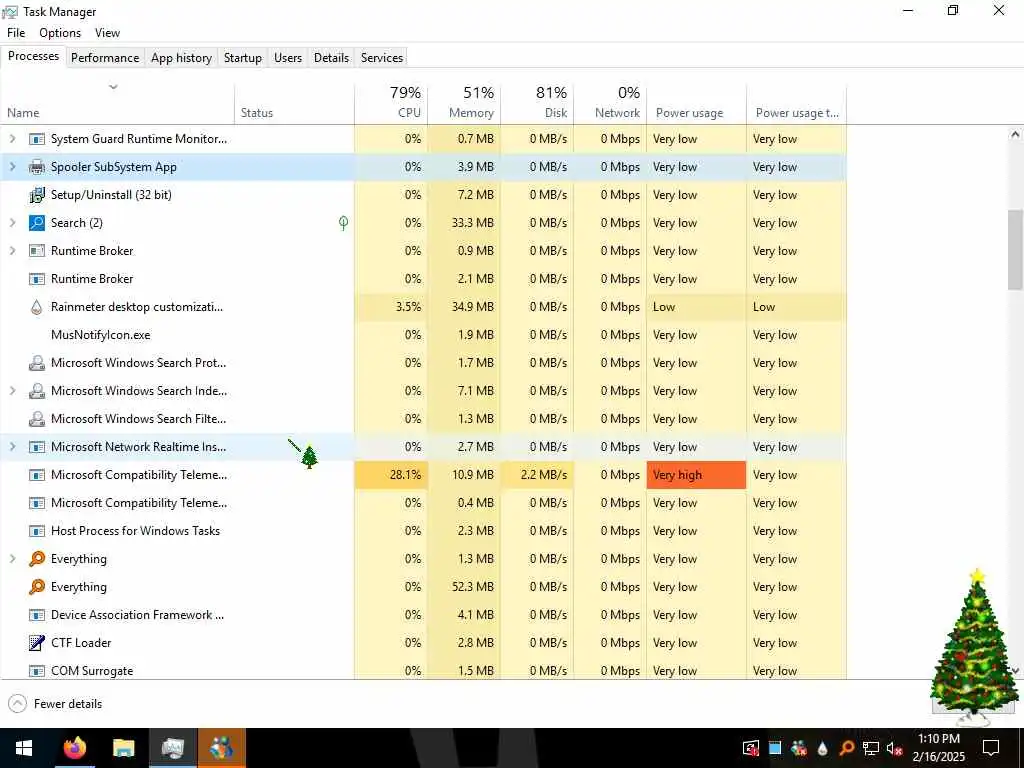This screenshot has height=768, width=1024.
Task: Click the Spooler SubSystem App printer icon
Action: pos(37,167)
